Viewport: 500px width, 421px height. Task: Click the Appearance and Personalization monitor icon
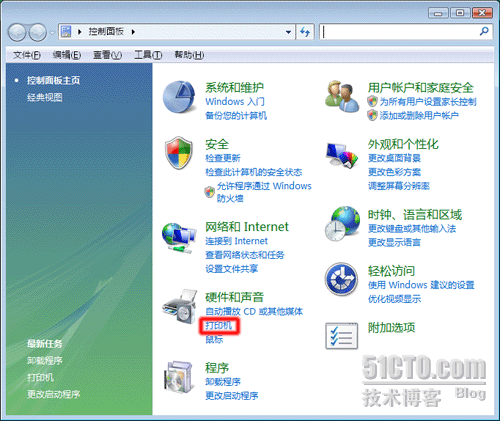pyautogui.click(x=342, y=155)
